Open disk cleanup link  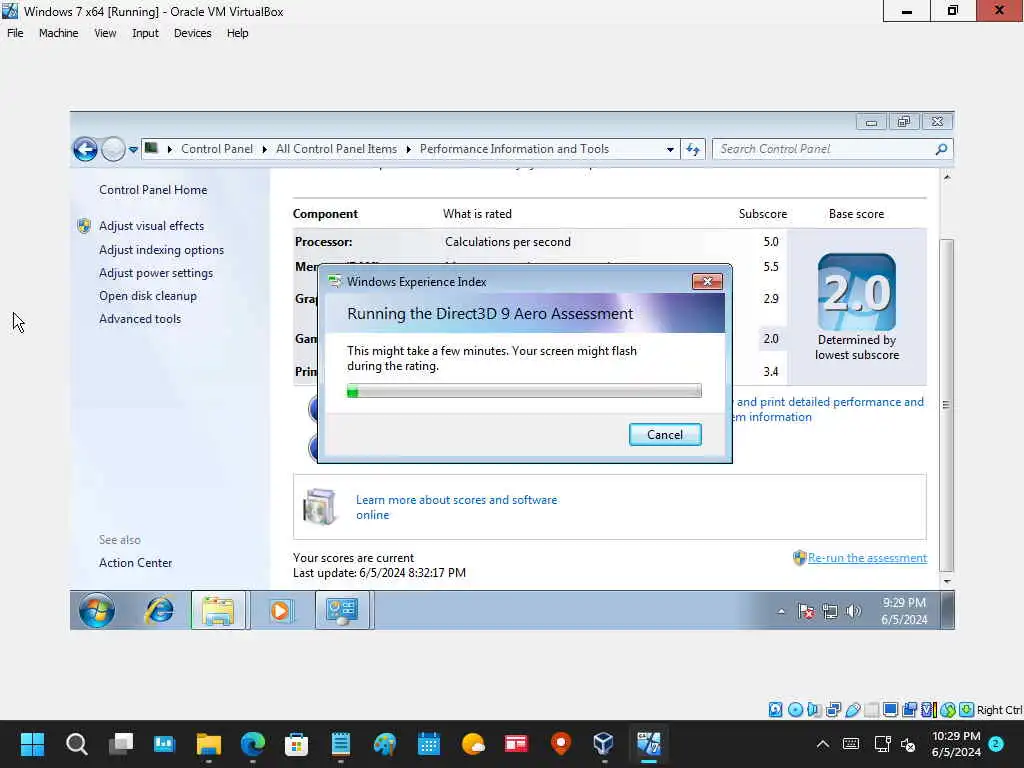coord(148,296)
